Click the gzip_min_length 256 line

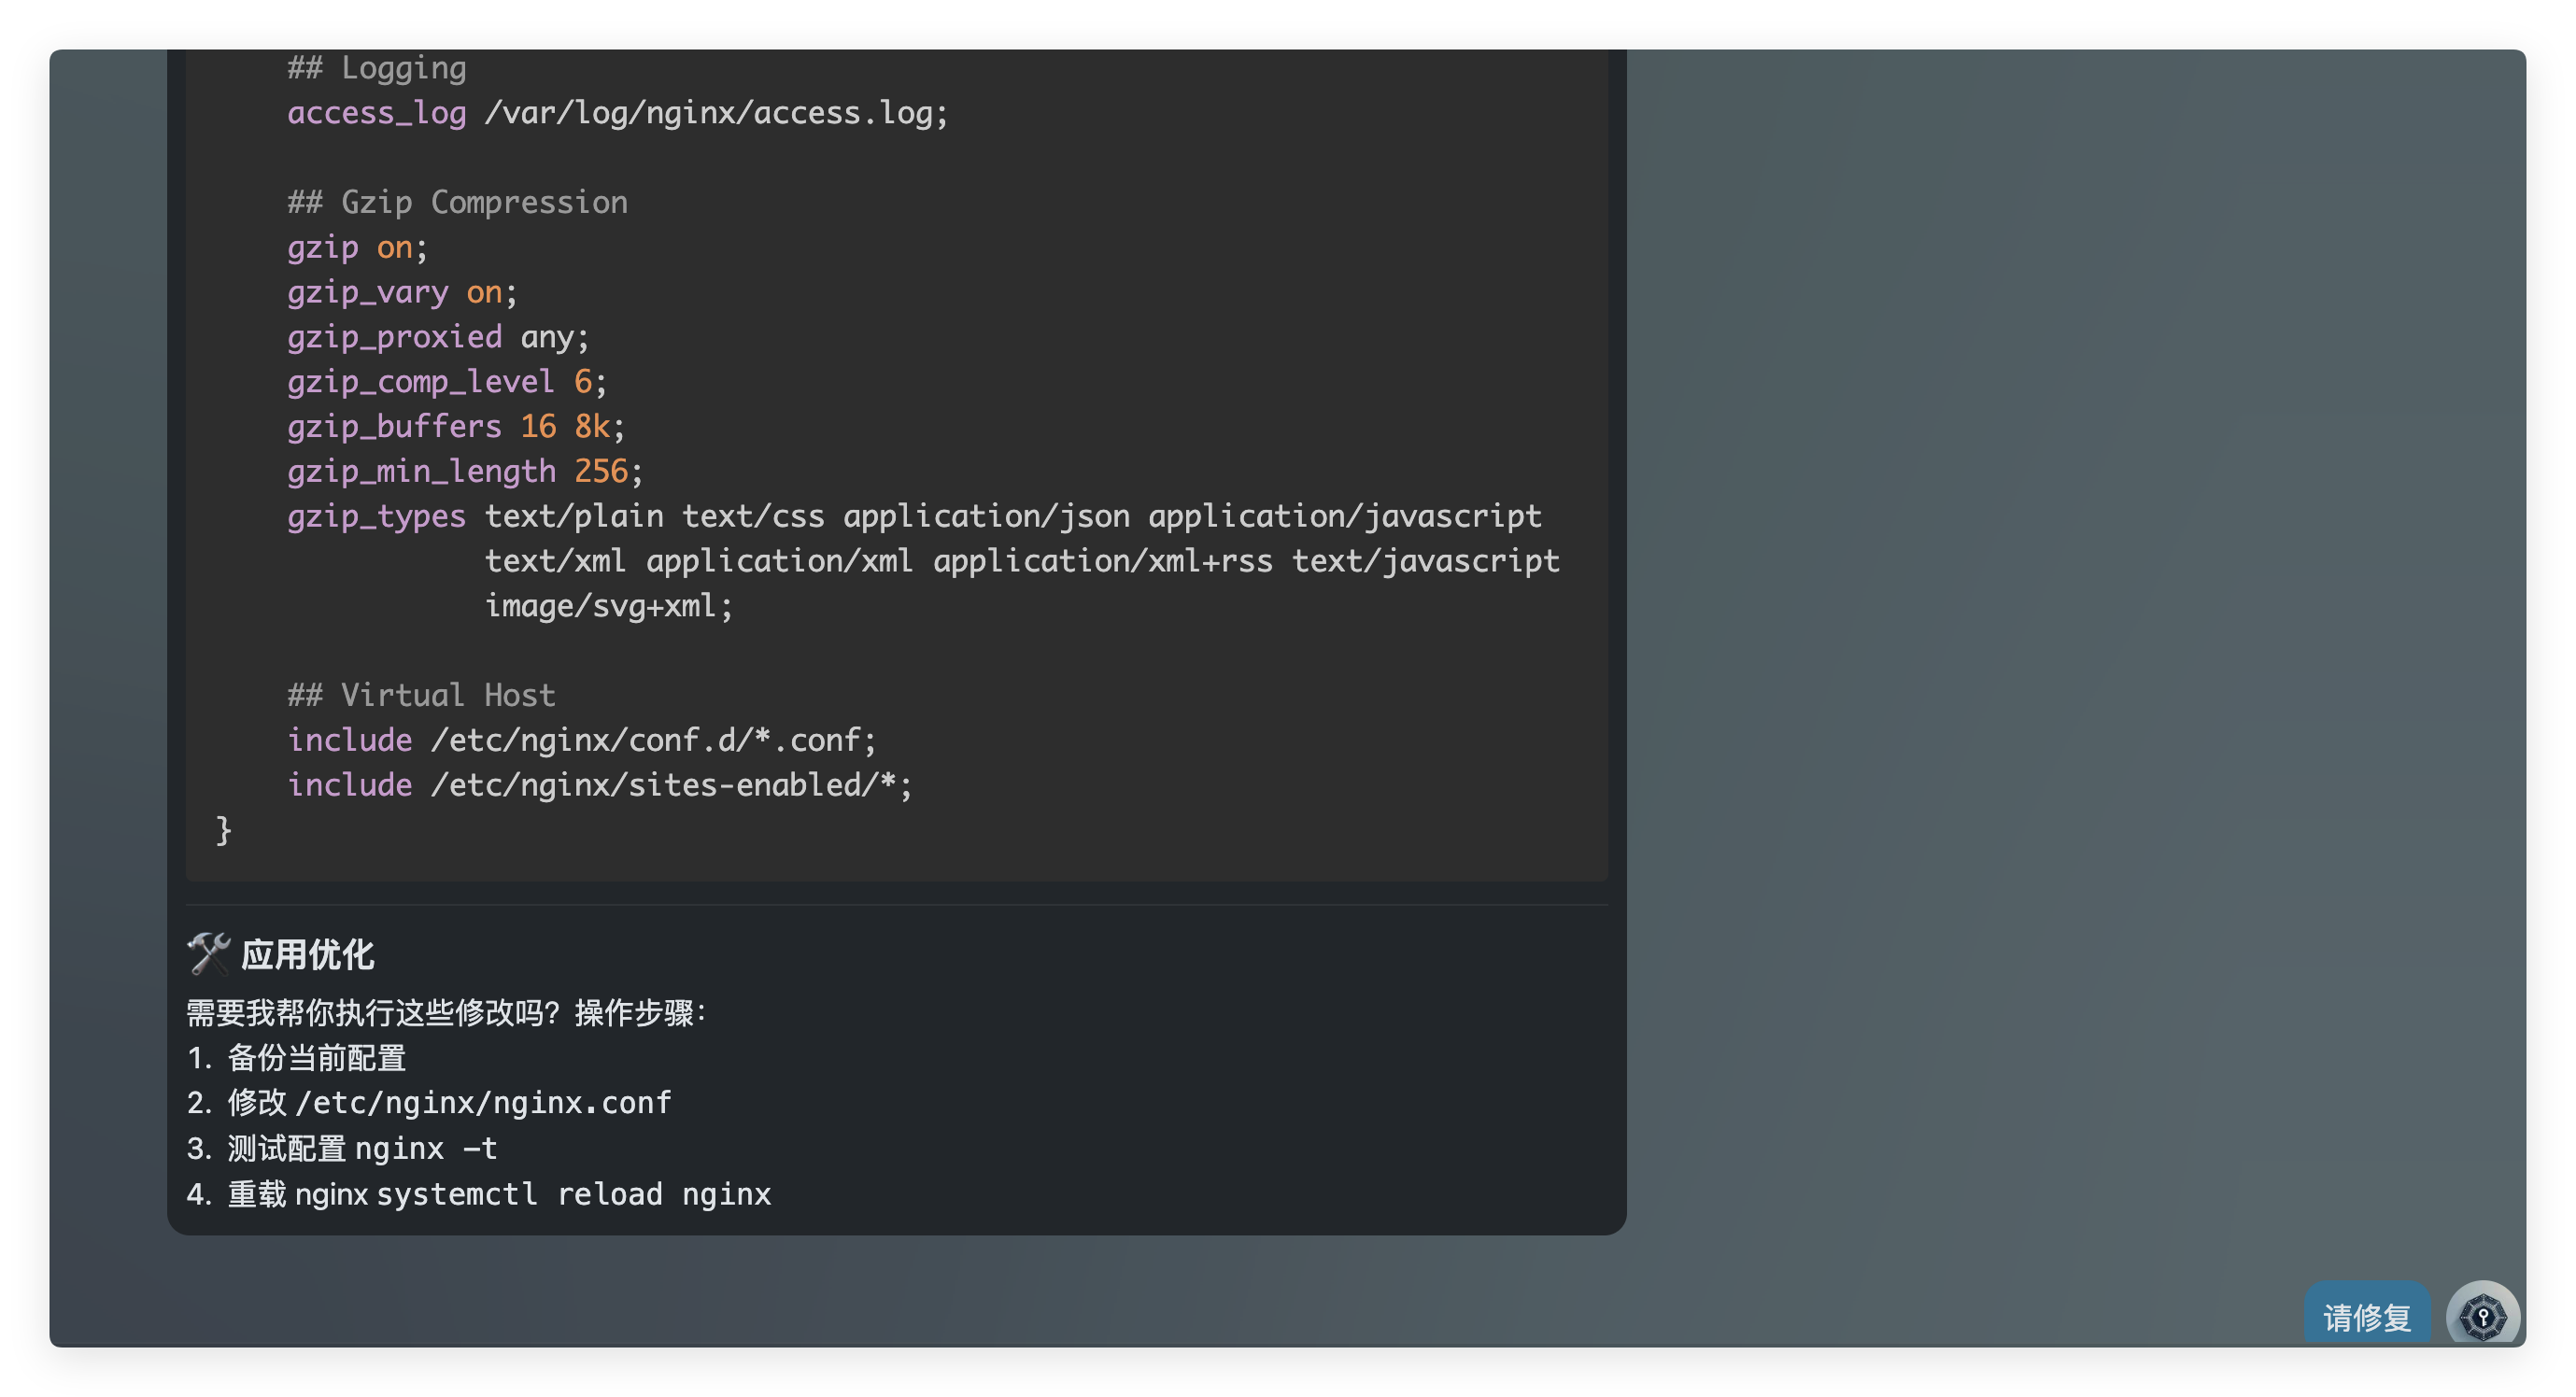click(465, 471)
